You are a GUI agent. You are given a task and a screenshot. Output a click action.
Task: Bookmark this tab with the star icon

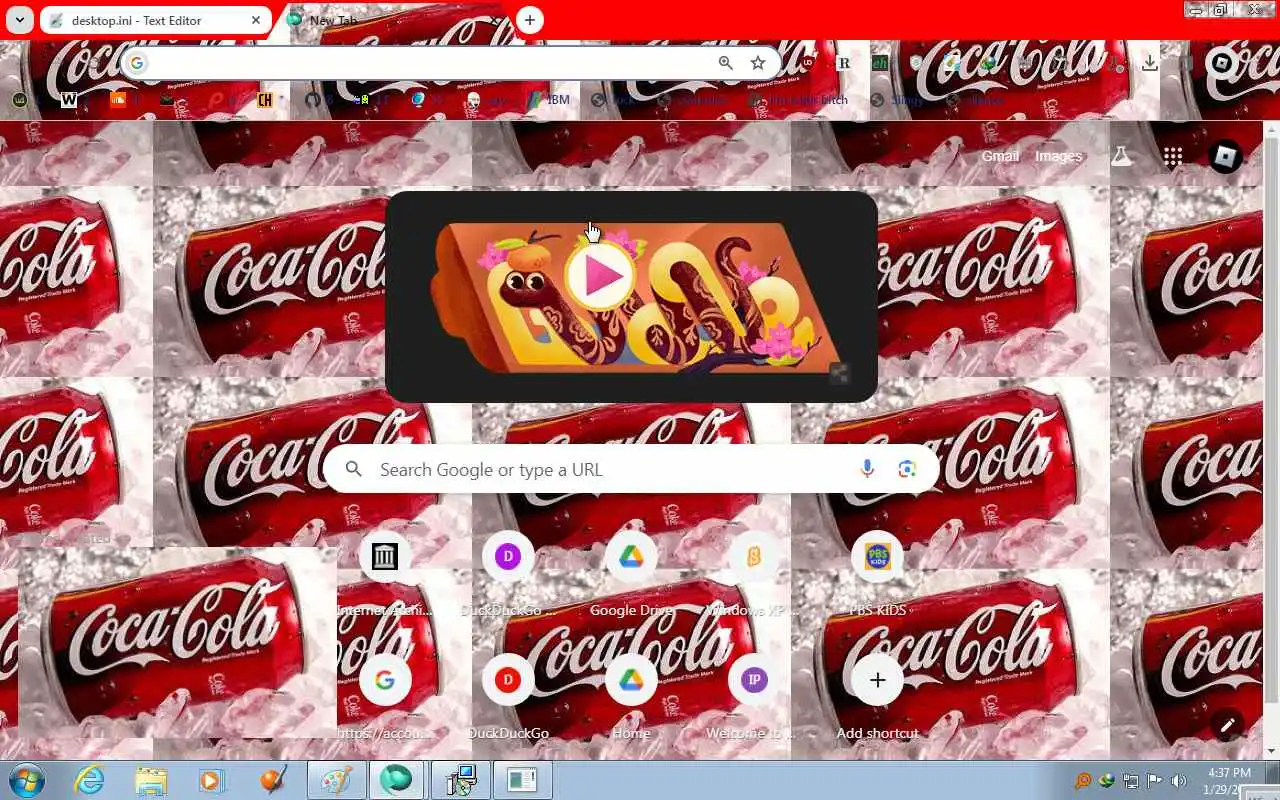pos(758,63)
